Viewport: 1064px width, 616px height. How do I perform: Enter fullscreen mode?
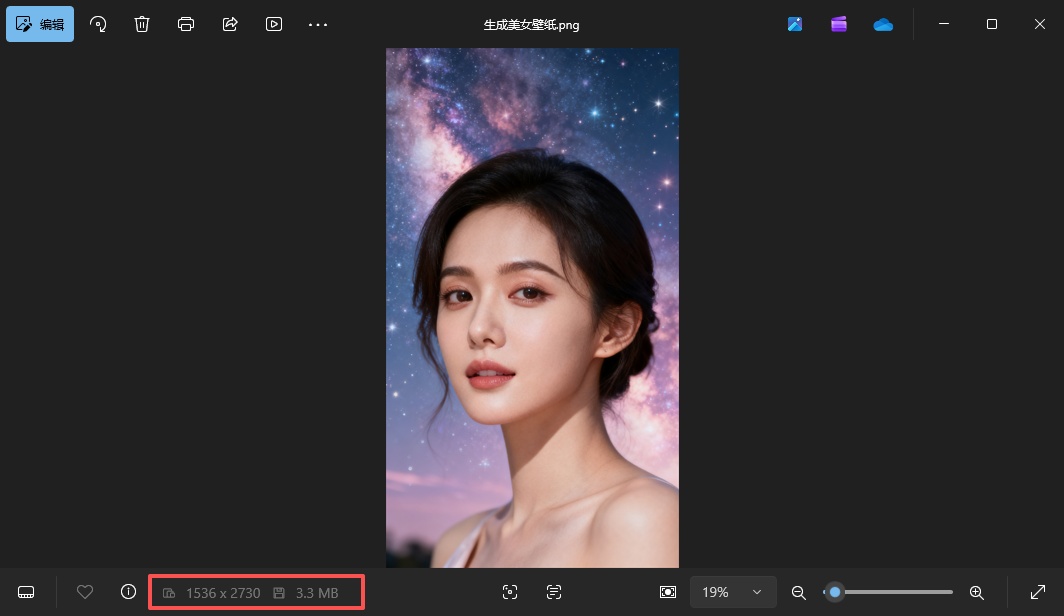pos(1039,592)
